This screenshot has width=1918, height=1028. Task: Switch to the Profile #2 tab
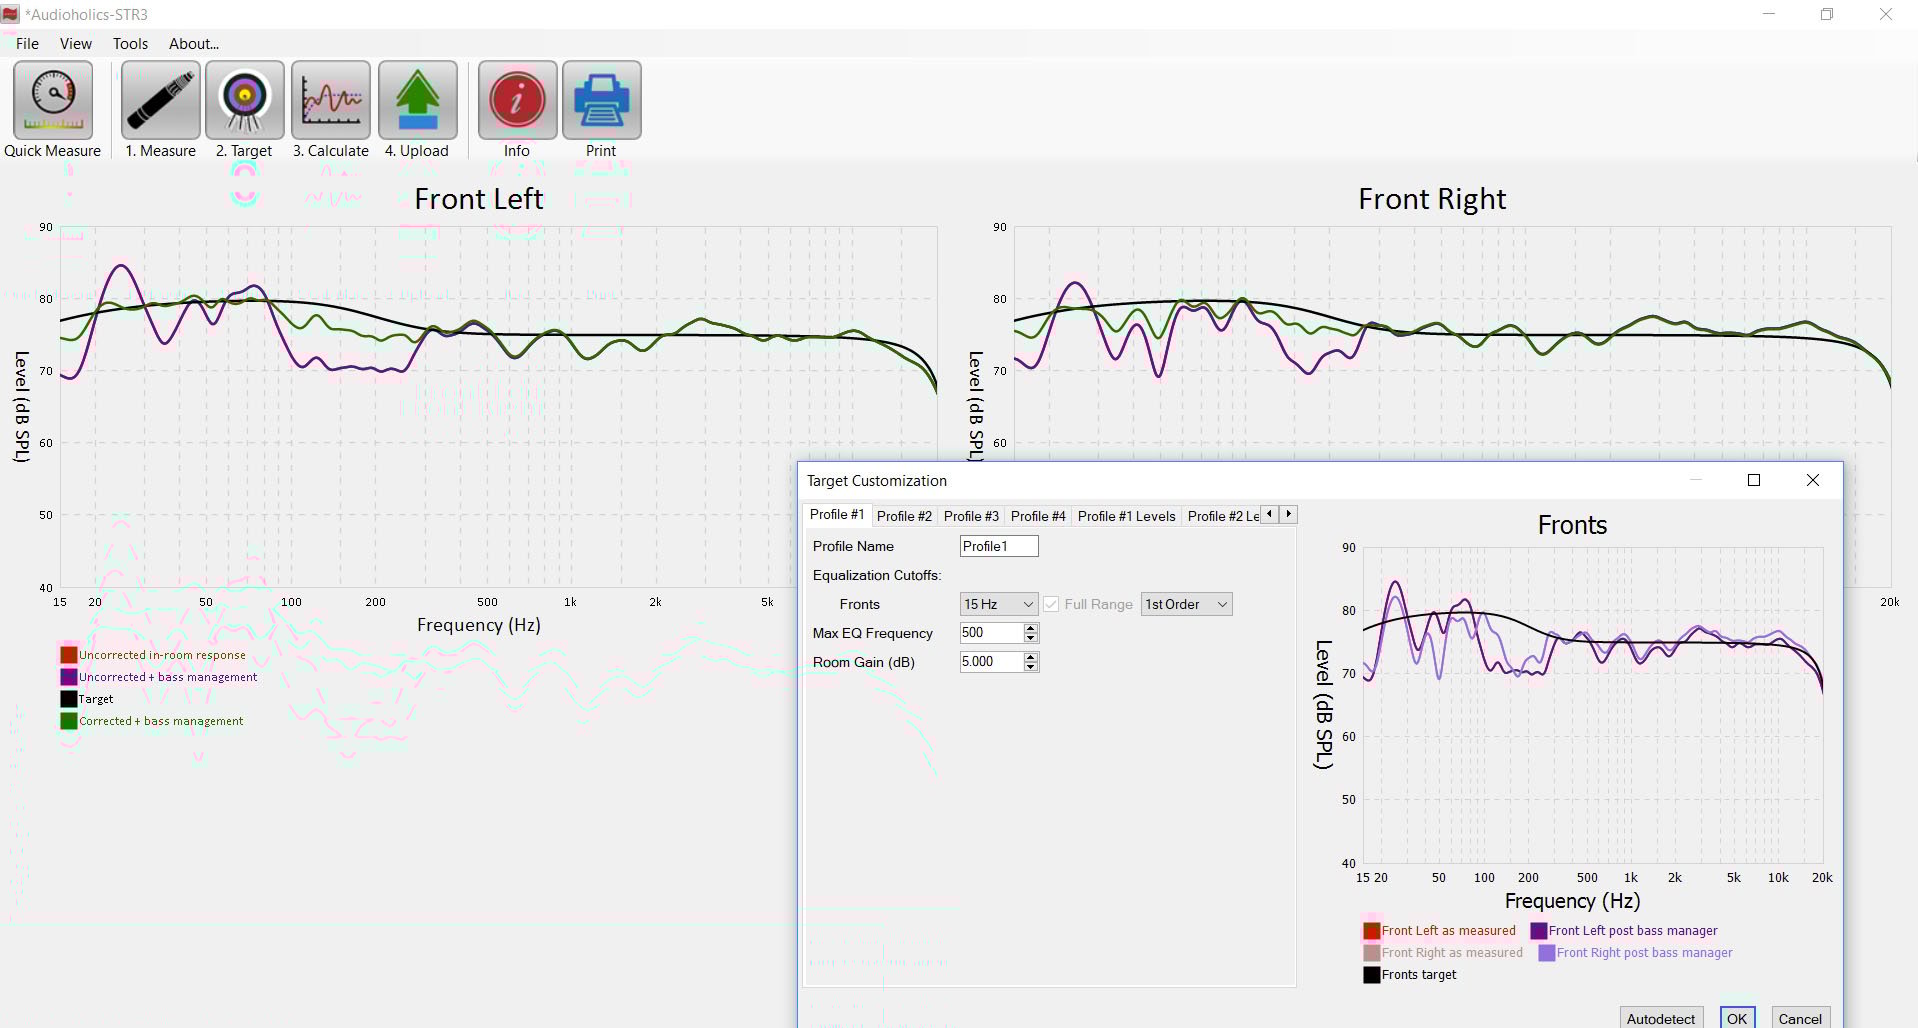[904, 516]
